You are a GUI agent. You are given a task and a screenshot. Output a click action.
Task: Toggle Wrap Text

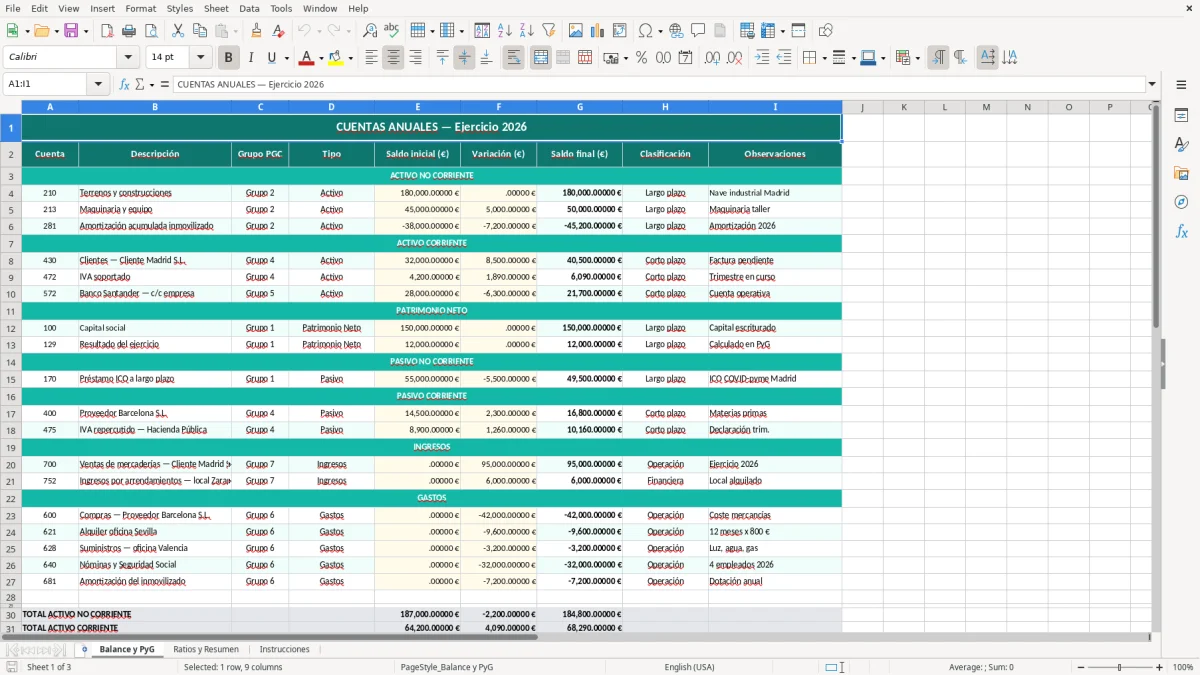coord(513,58)
